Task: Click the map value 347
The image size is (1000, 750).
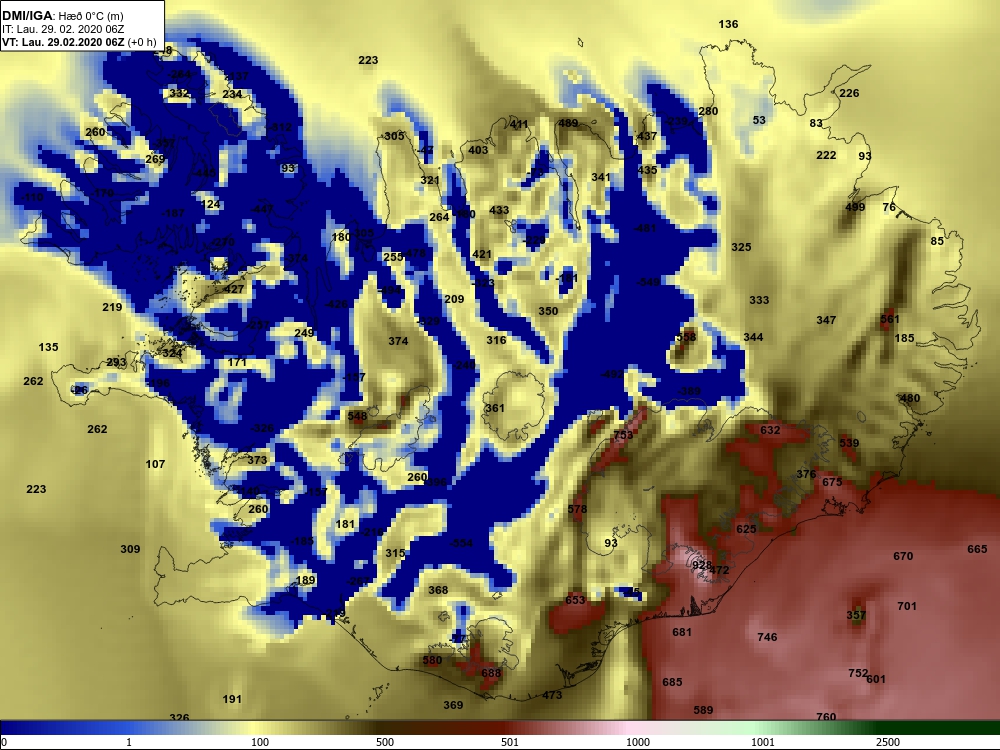Action: point(827,320)
